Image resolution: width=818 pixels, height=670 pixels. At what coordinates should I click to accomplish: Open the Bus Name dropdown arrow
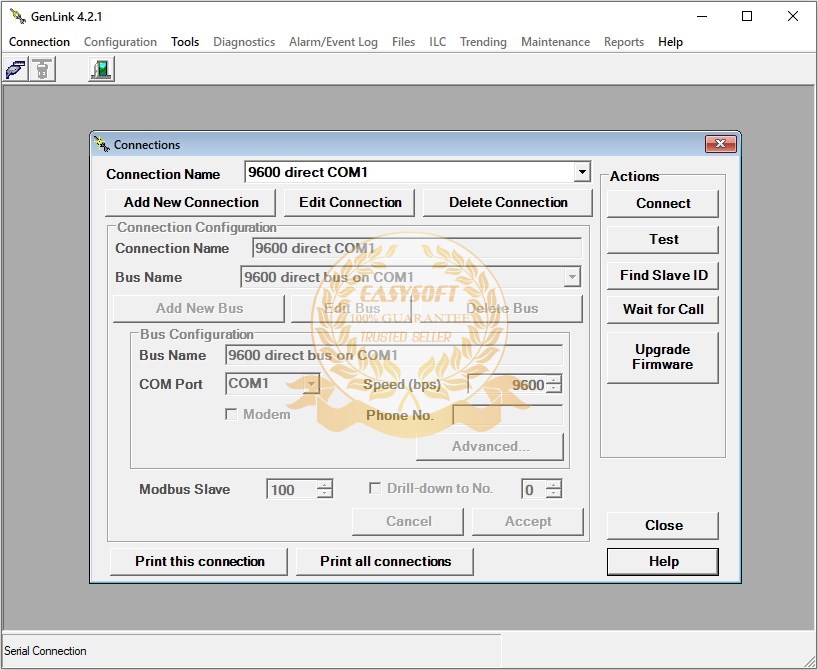click(572, 277)
